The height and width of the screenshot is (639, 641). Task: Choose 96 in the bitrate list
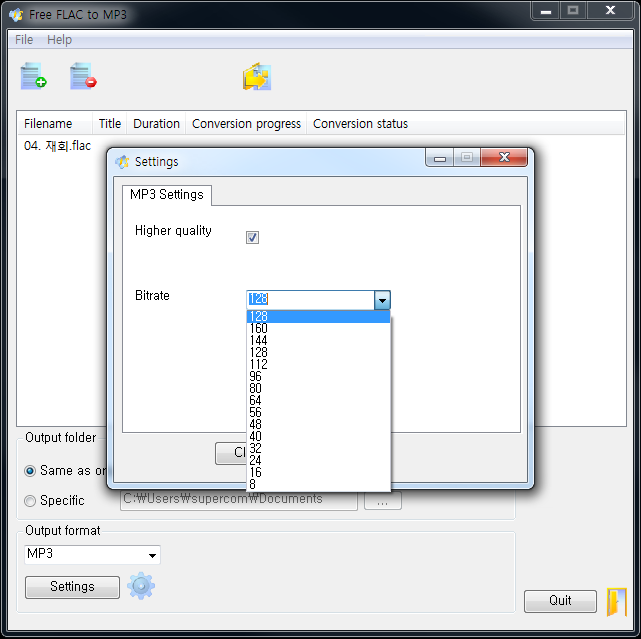point(318,376)
